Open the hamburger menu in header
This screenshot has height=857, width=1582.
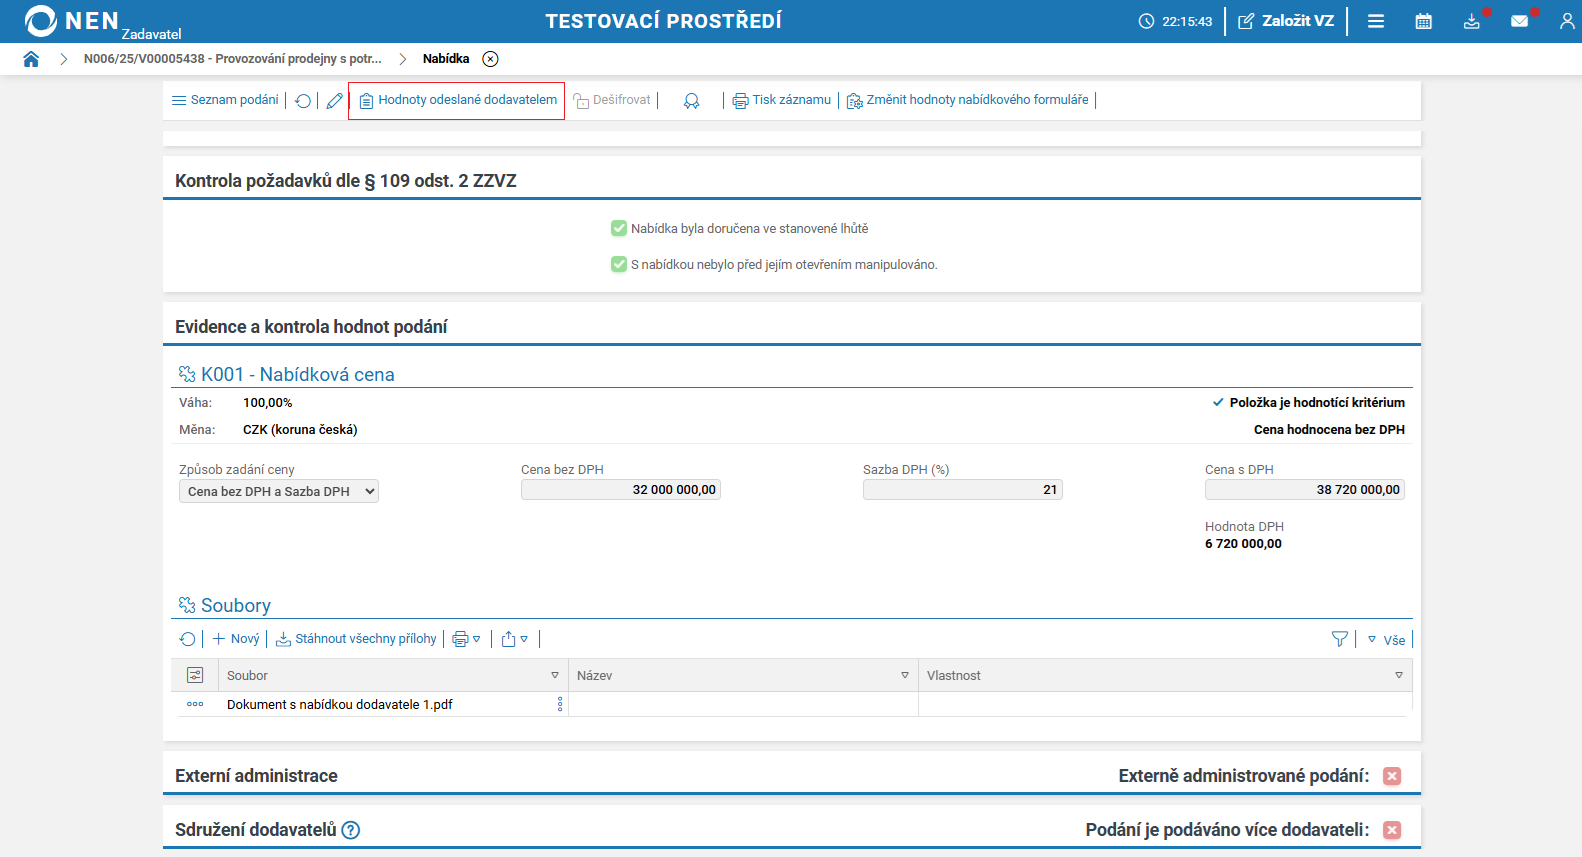click(1376, 21)
